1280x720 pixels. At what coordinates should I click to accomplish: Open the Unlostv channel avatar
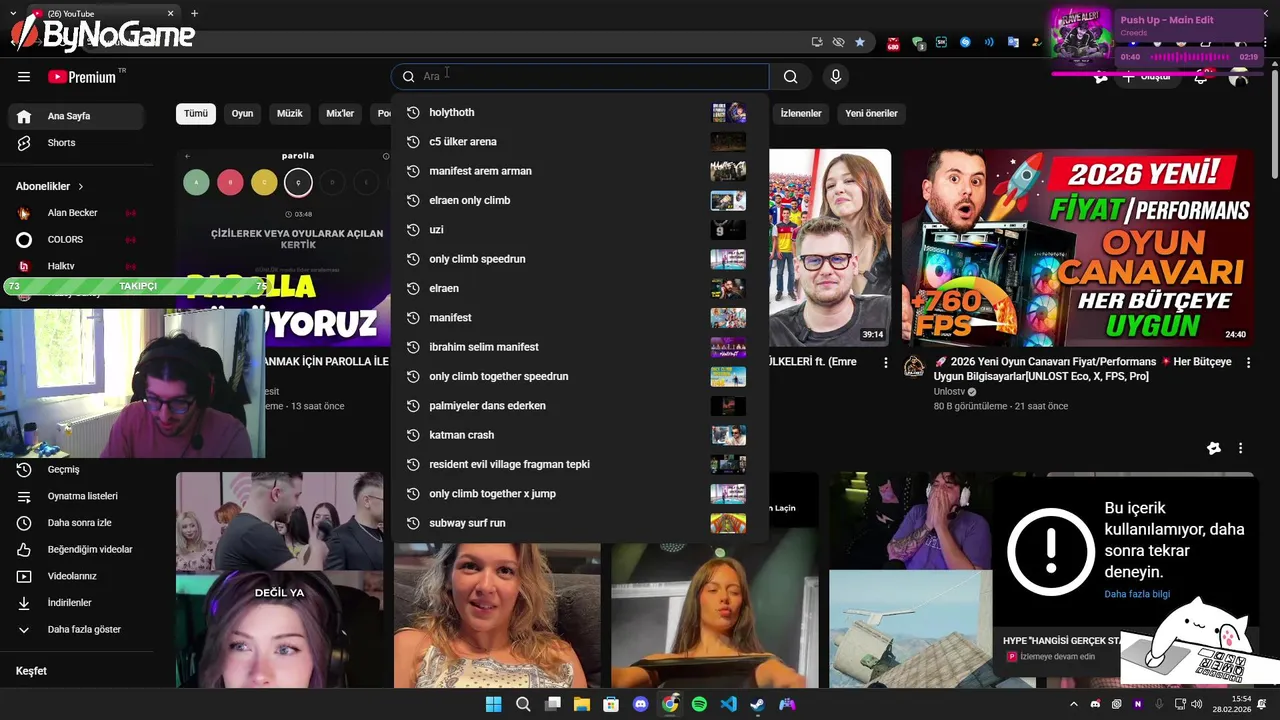tap(914, 367)
